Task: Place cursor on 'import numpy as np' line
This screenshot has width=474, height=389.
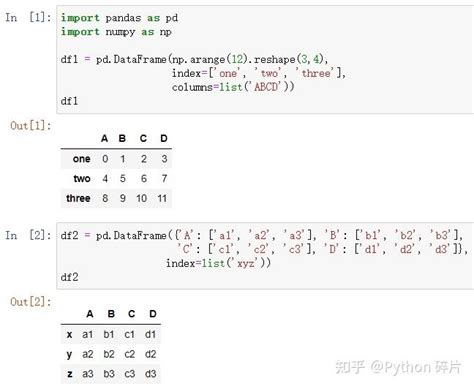Action: pyautogui.click(x=116, y=32)
